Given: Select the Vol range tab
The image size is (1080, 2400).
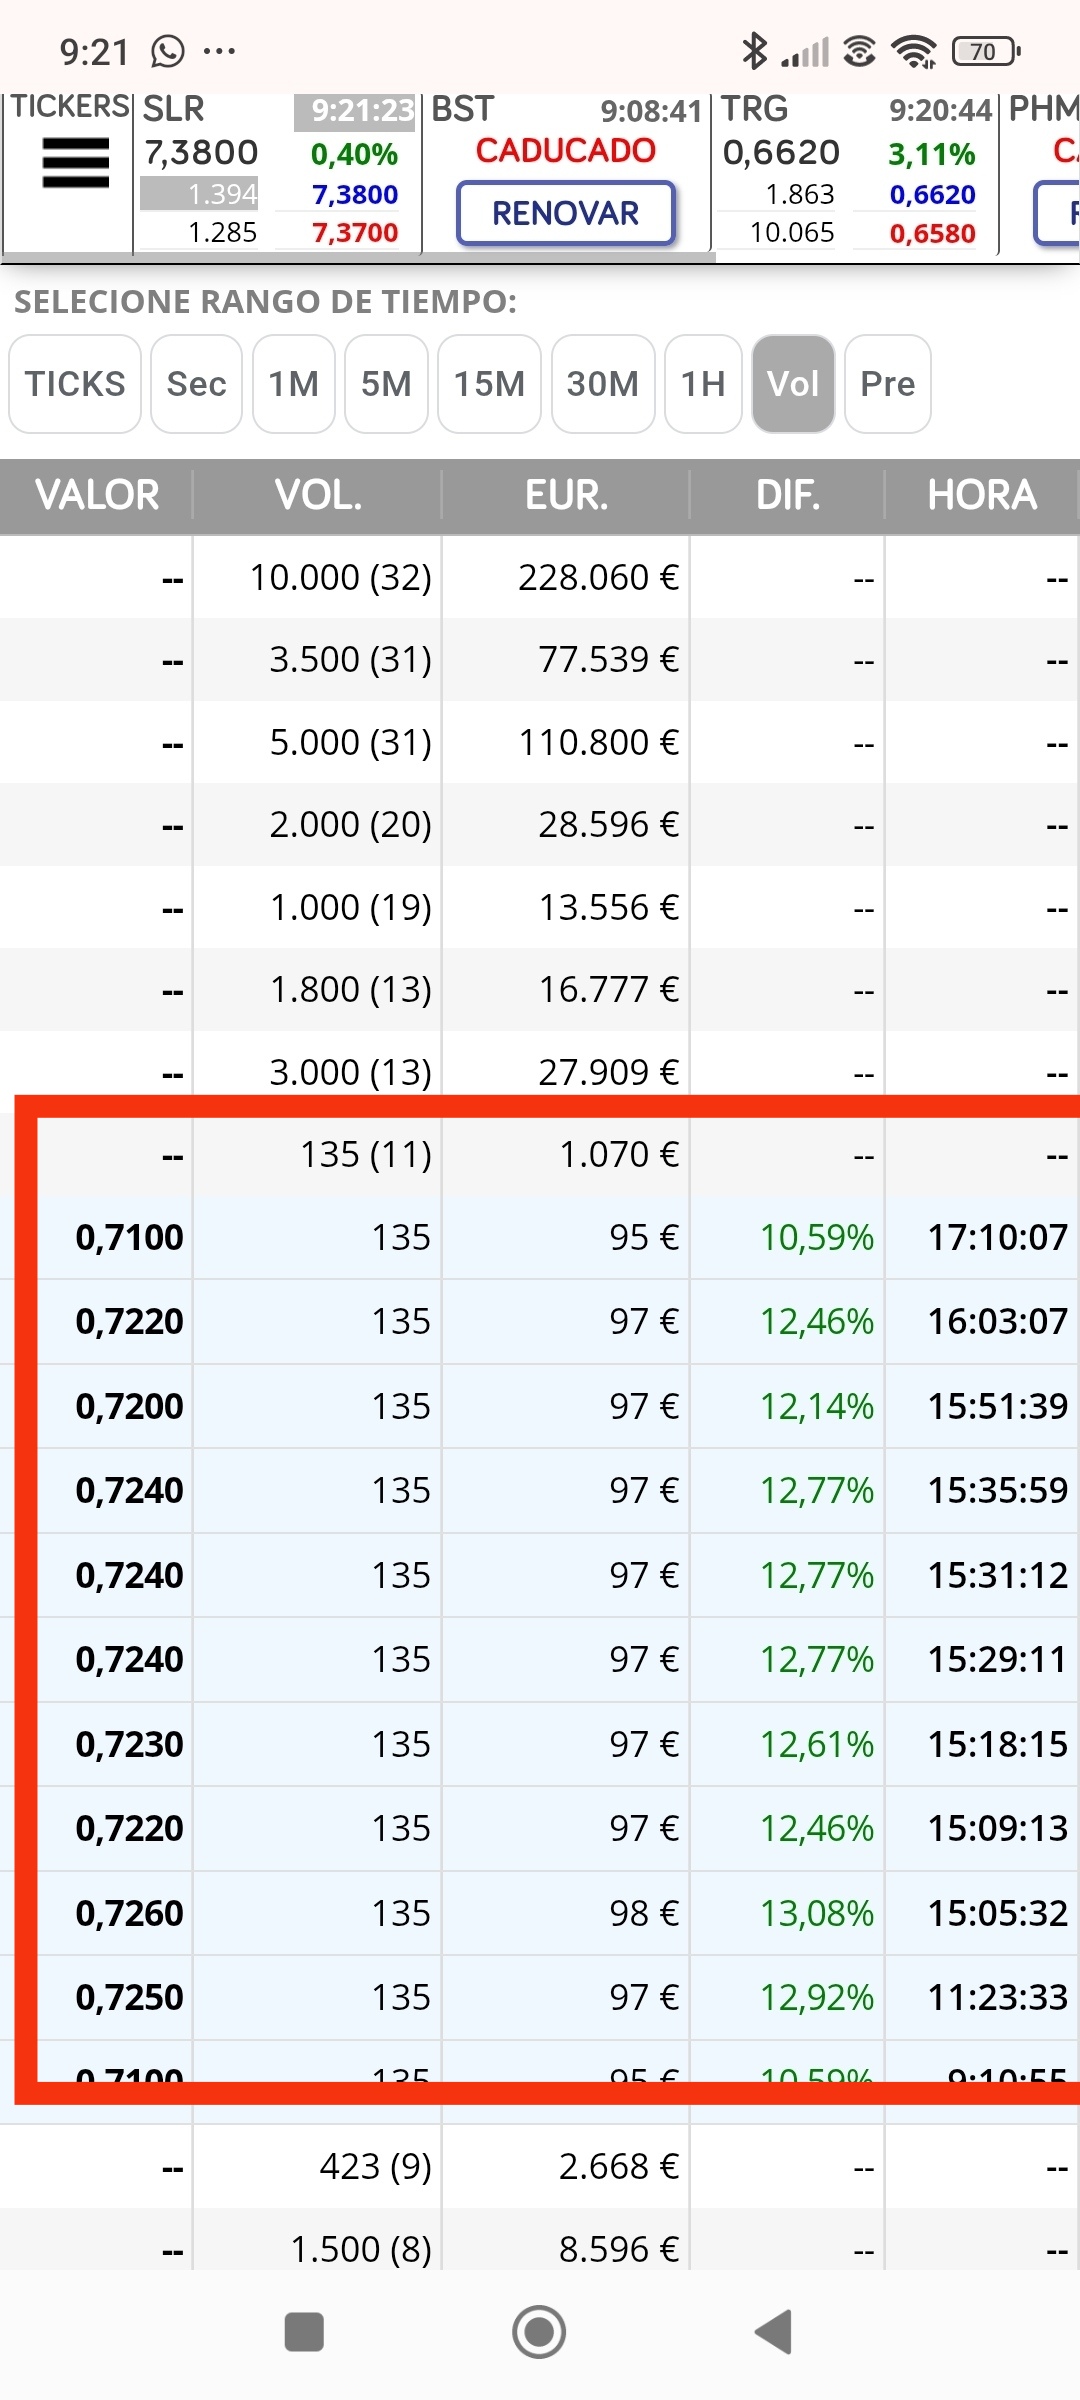Looking at the screenshot, I should (x=793, y=384).
